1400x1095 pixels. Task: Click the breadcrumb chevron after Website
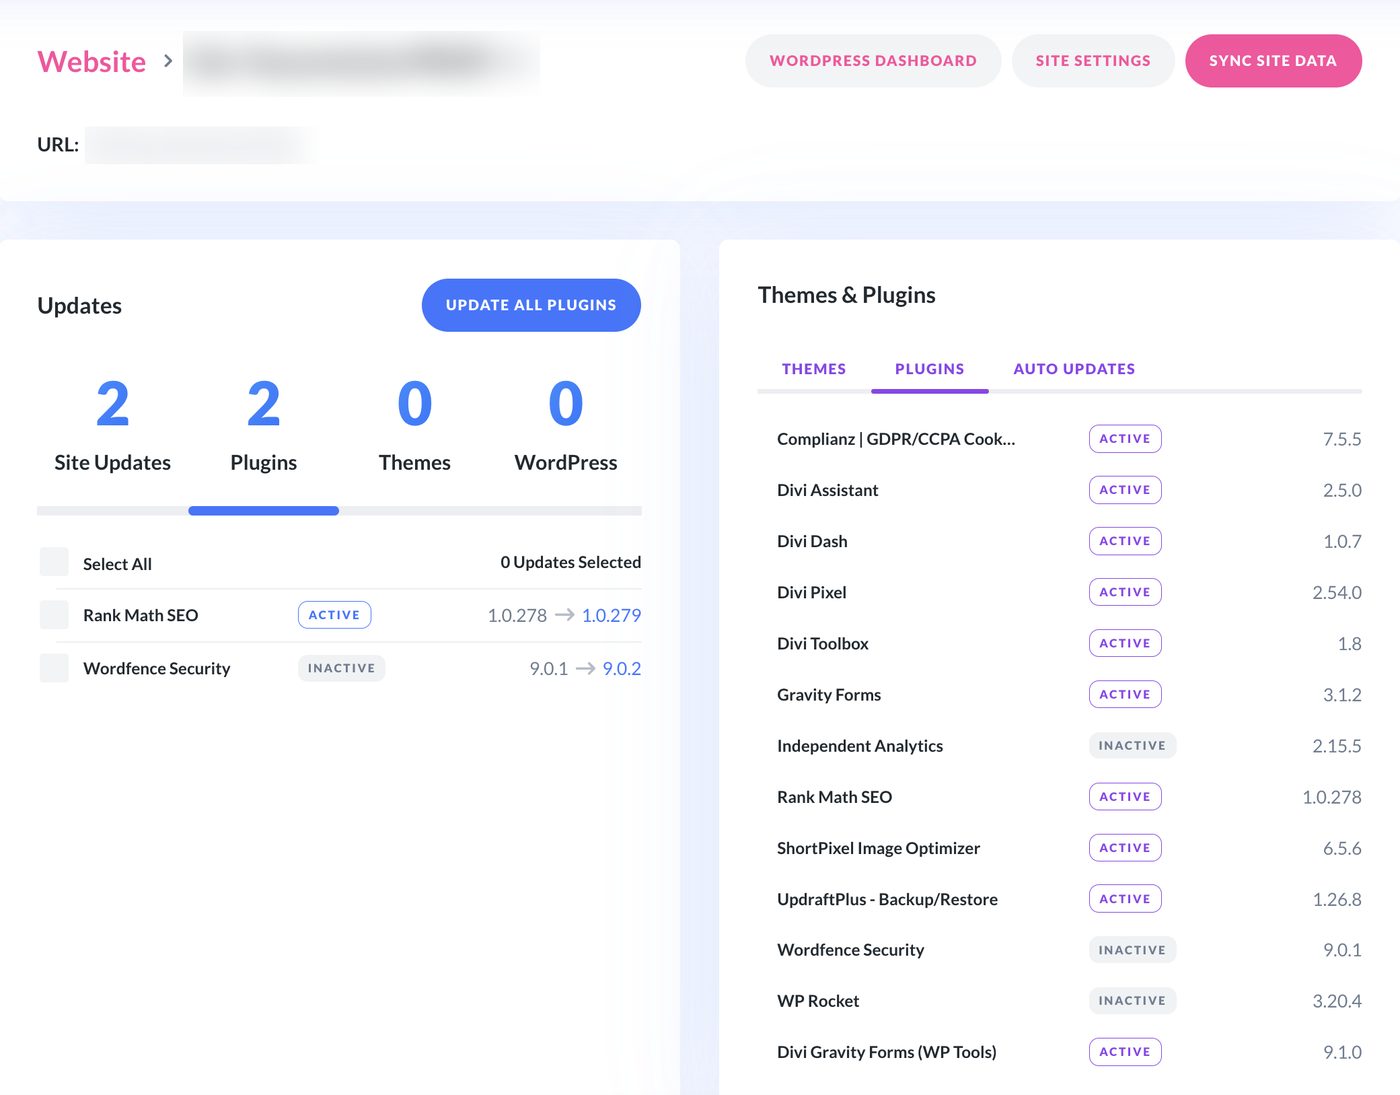[x=168, y=61]
